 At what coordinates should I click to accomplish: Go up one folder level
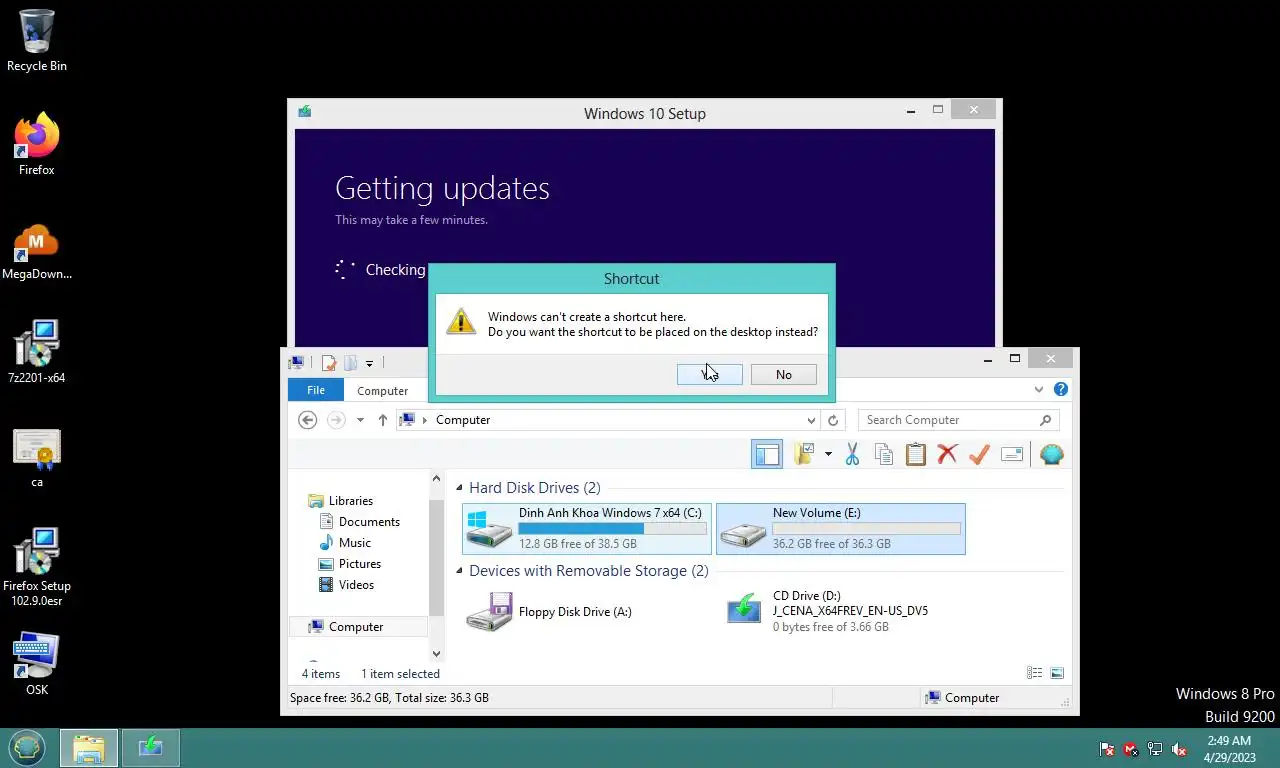pos(383,420)
